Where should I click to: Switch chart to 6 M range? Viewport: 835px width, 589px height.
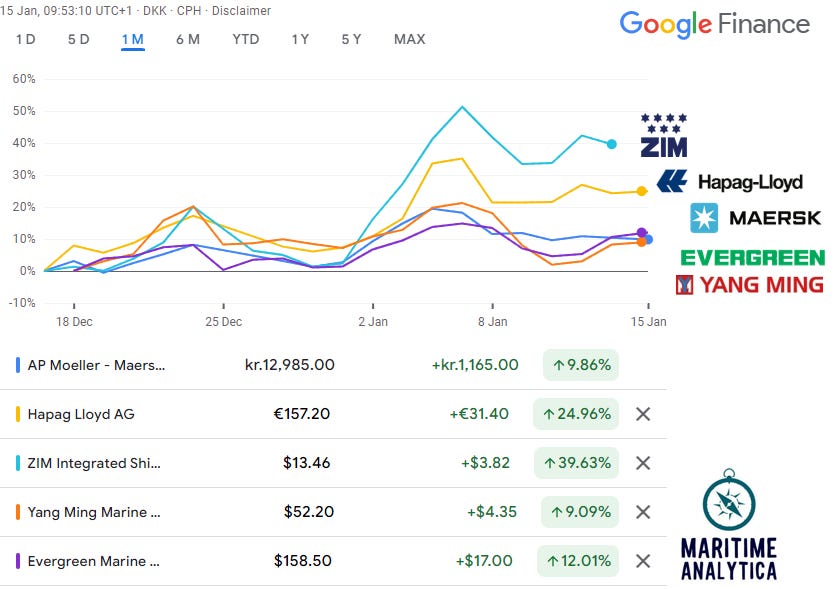[x=187, y=39]
